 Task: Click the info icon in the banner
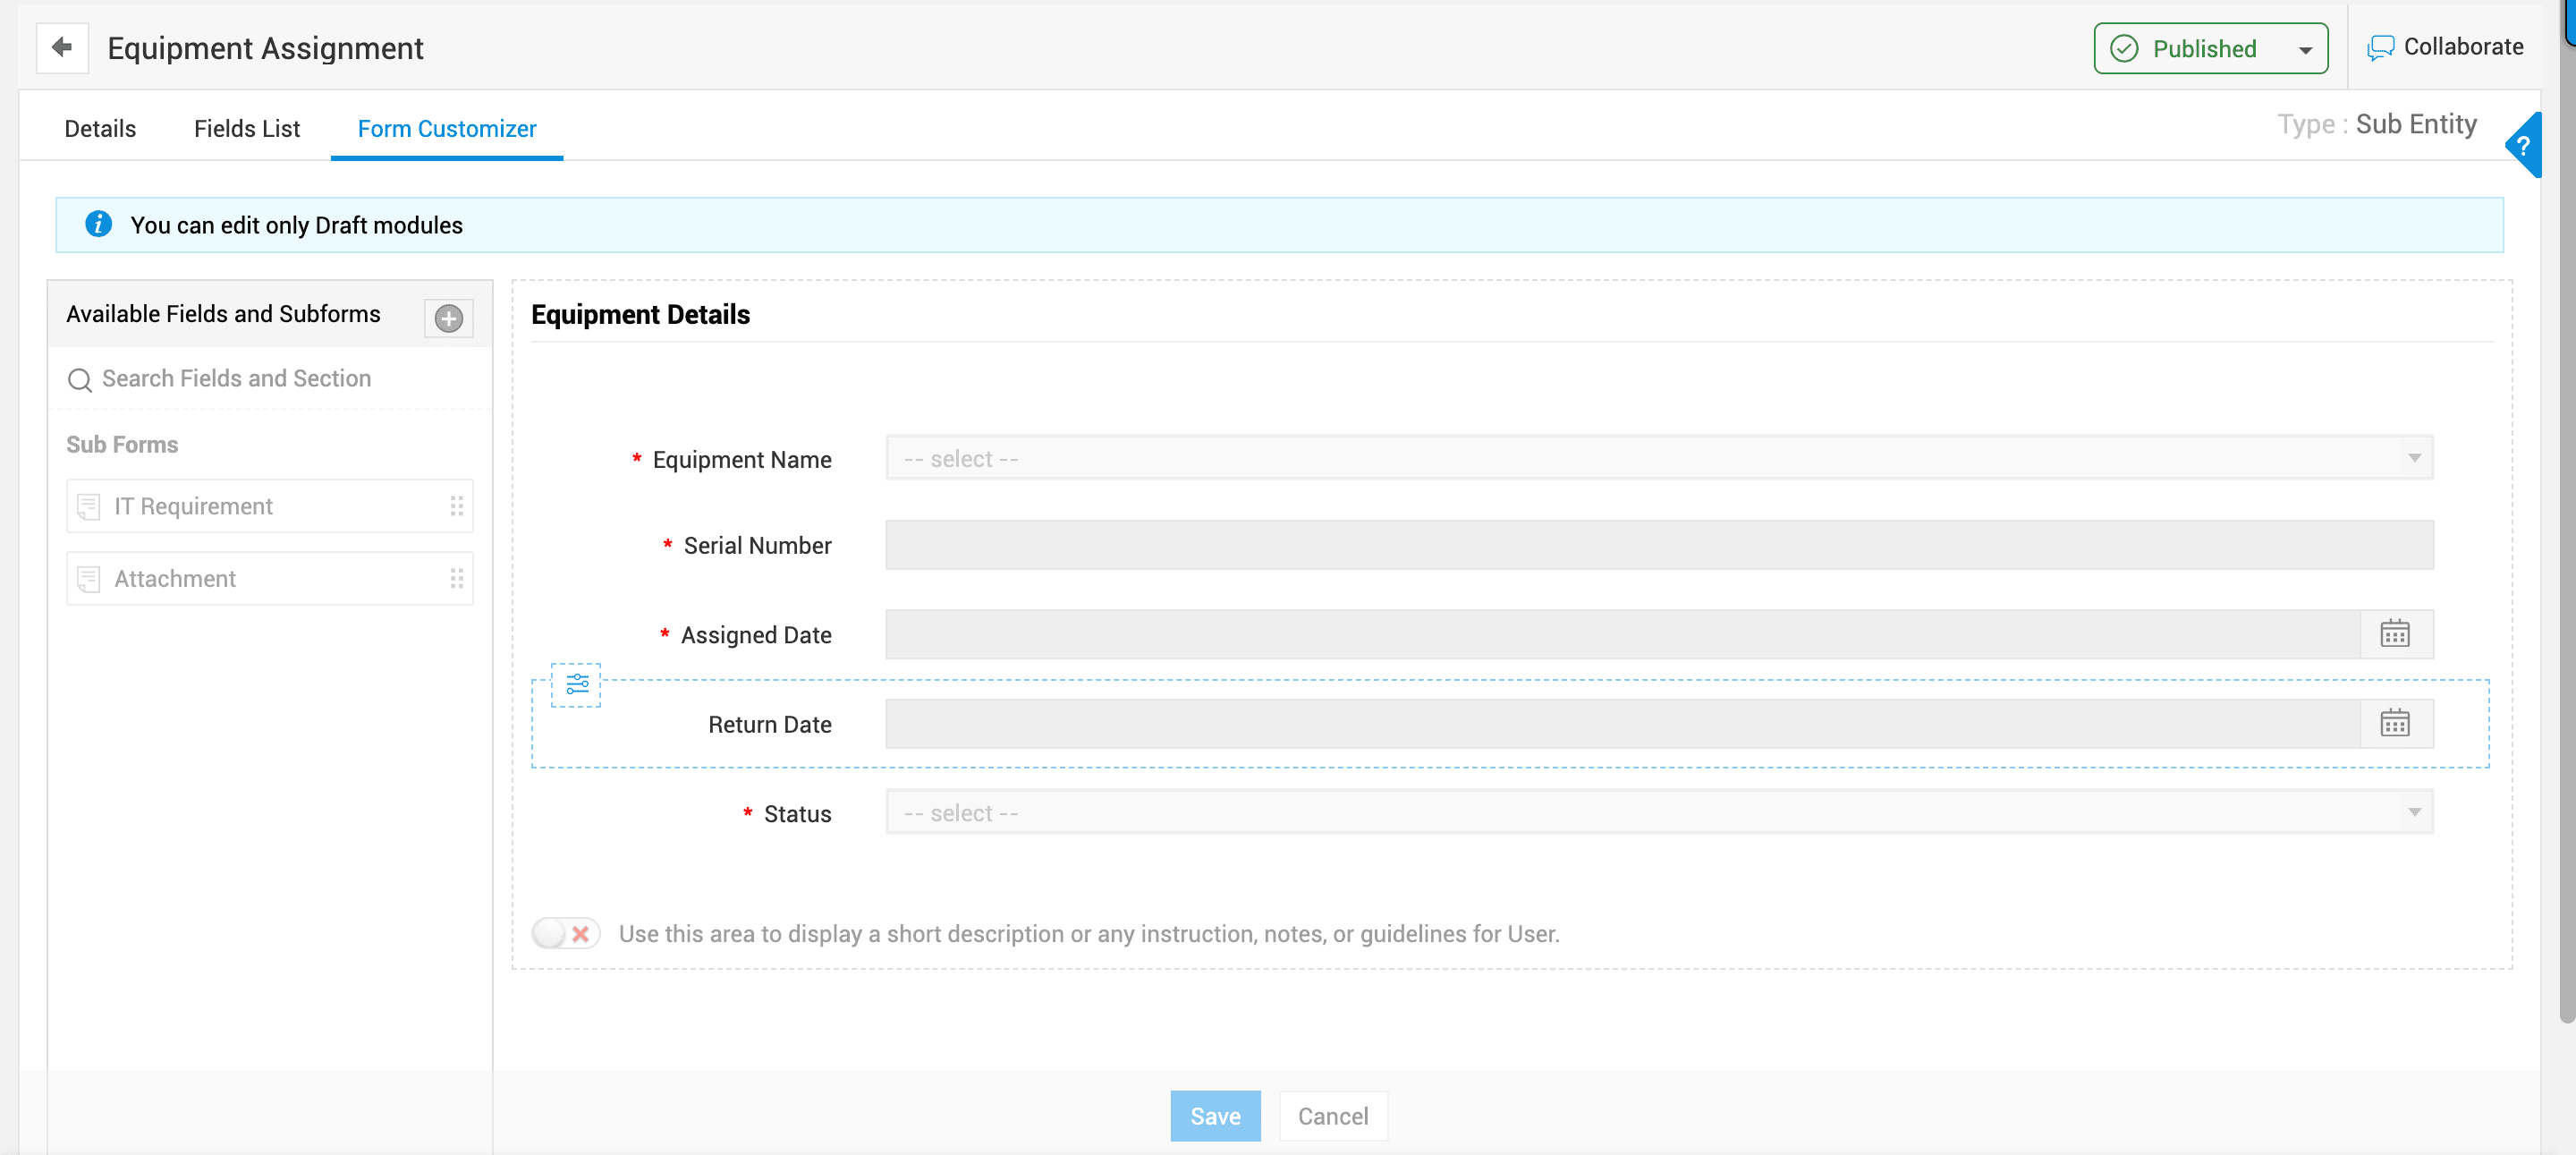(x=98, y=224)
